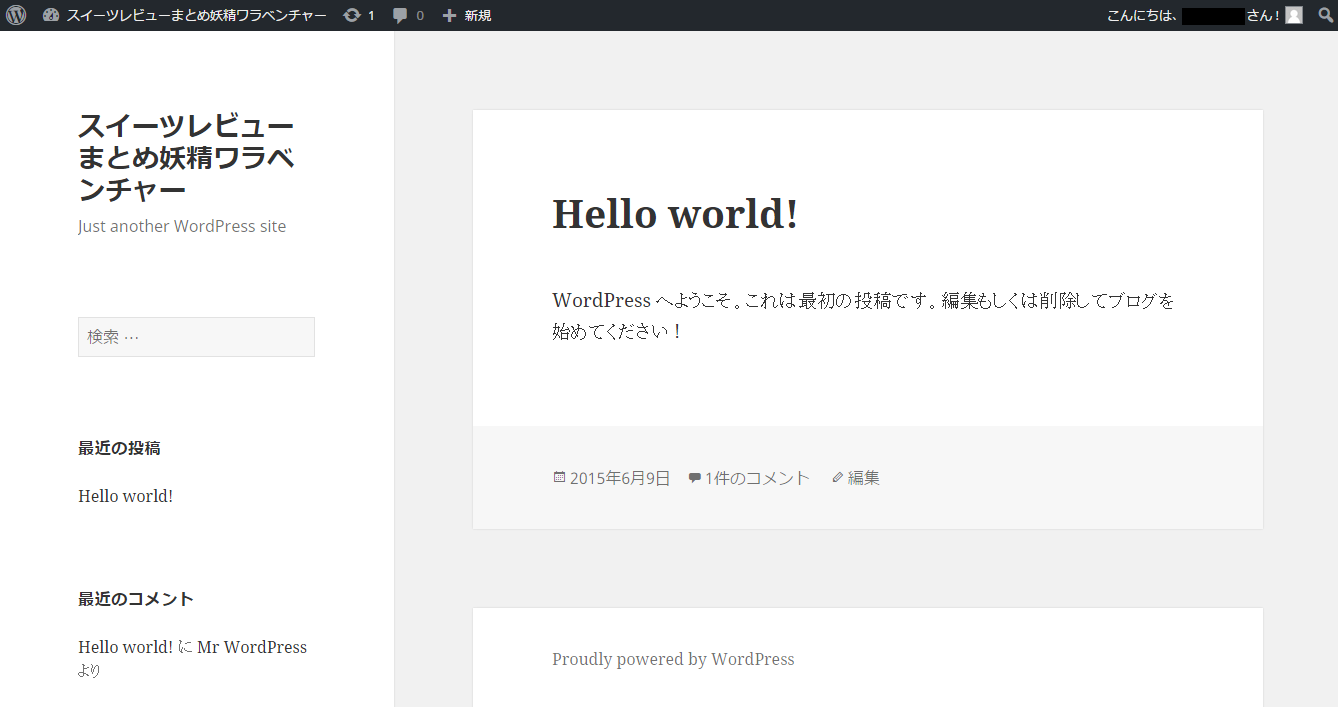Open the Mr WordPress commenter link
The width and height of the screenshot is (1338, 707).
pyautogui.click(x=252, y=647)
